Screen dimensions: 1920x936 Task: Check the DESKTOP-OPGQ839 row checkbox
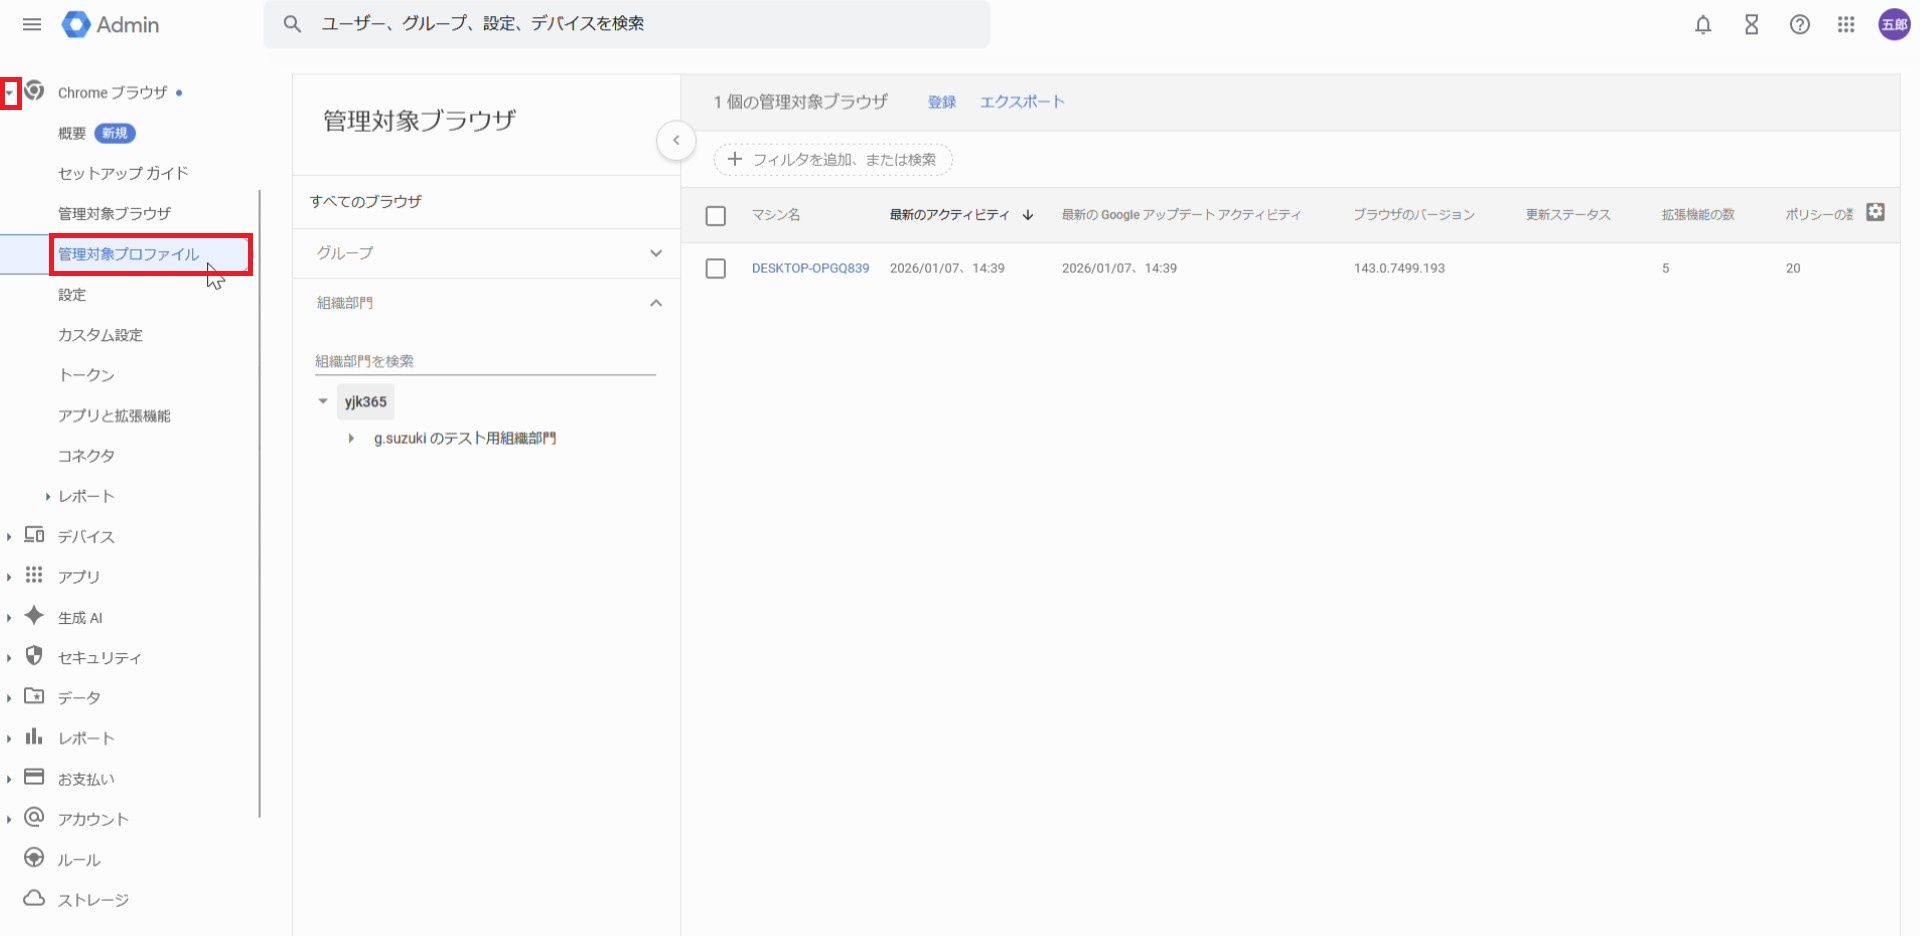click(x=715, y=269)
